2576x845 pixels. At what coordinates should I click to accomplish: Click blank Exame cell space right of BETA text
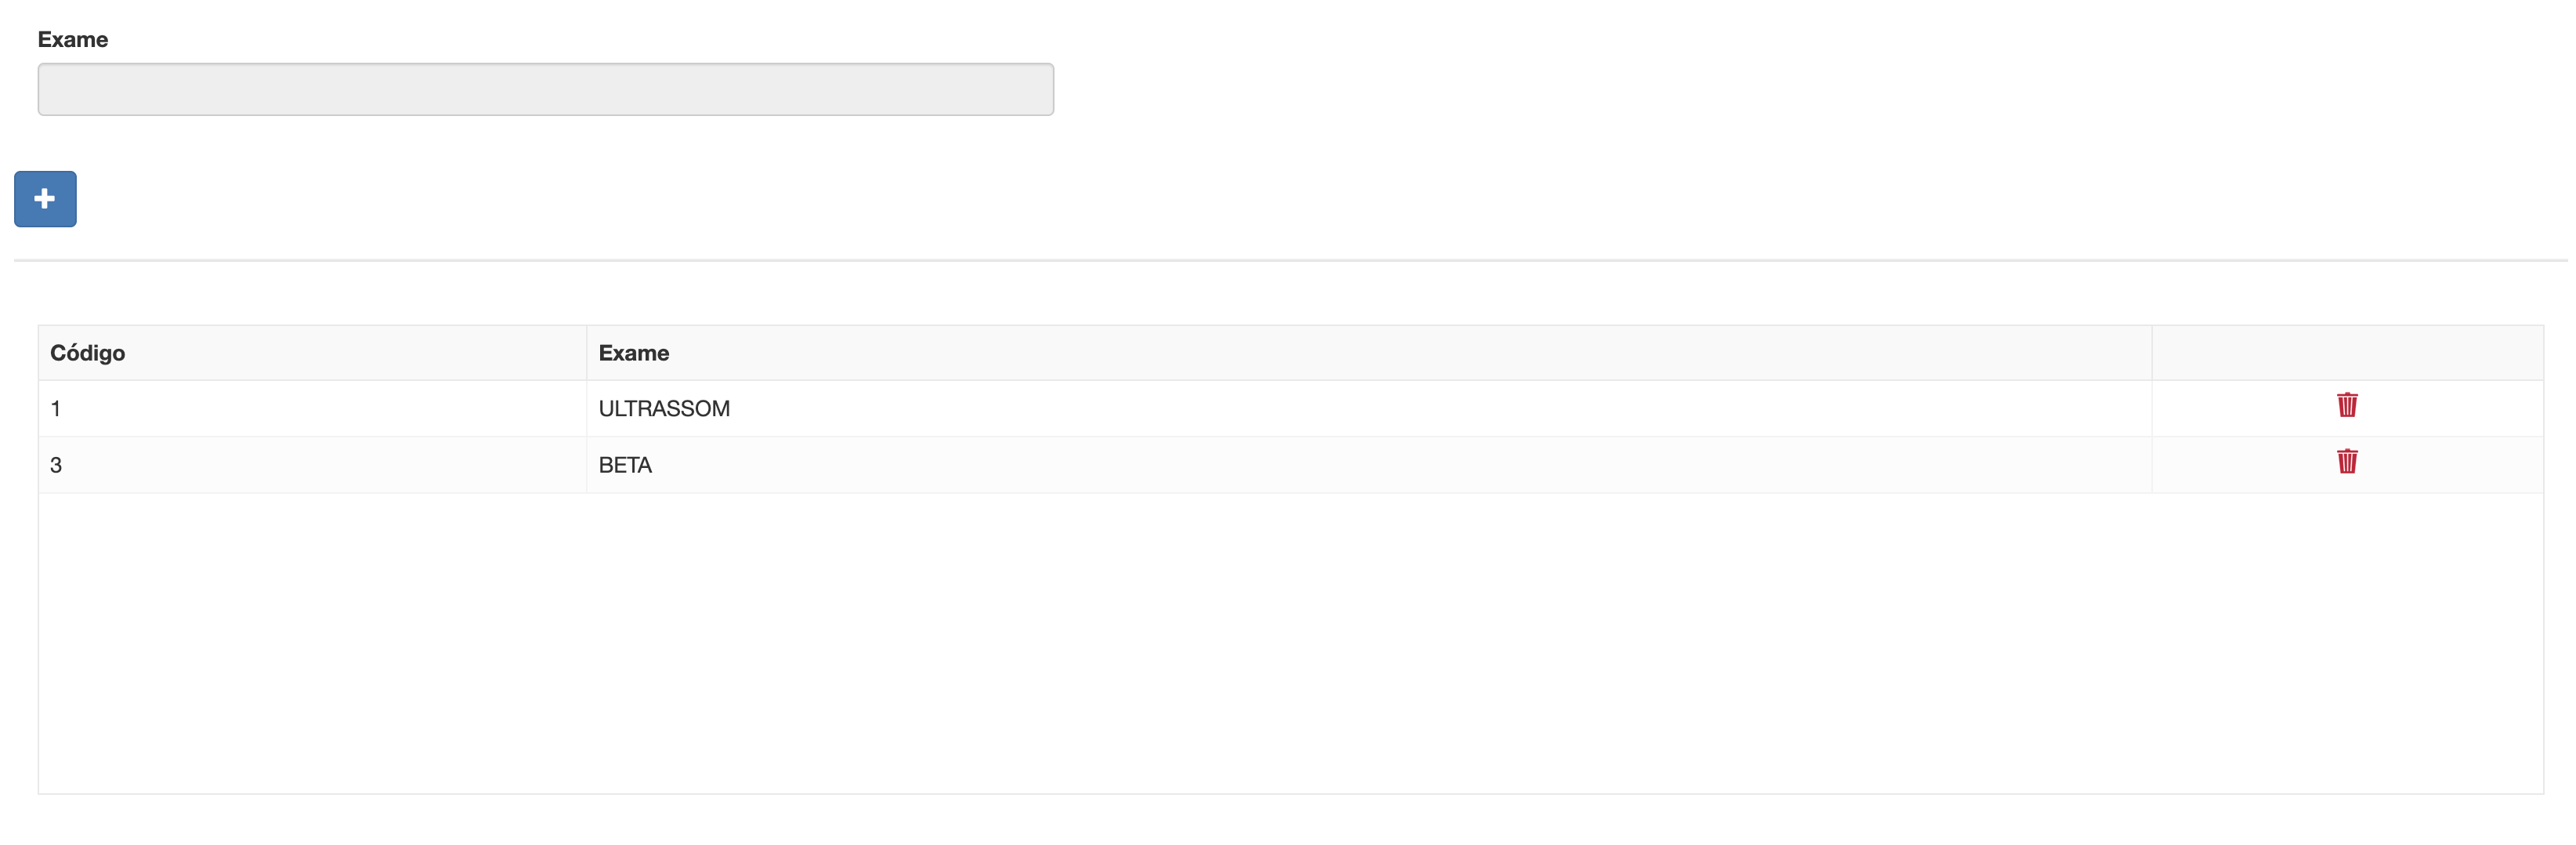pos(1400,465)
